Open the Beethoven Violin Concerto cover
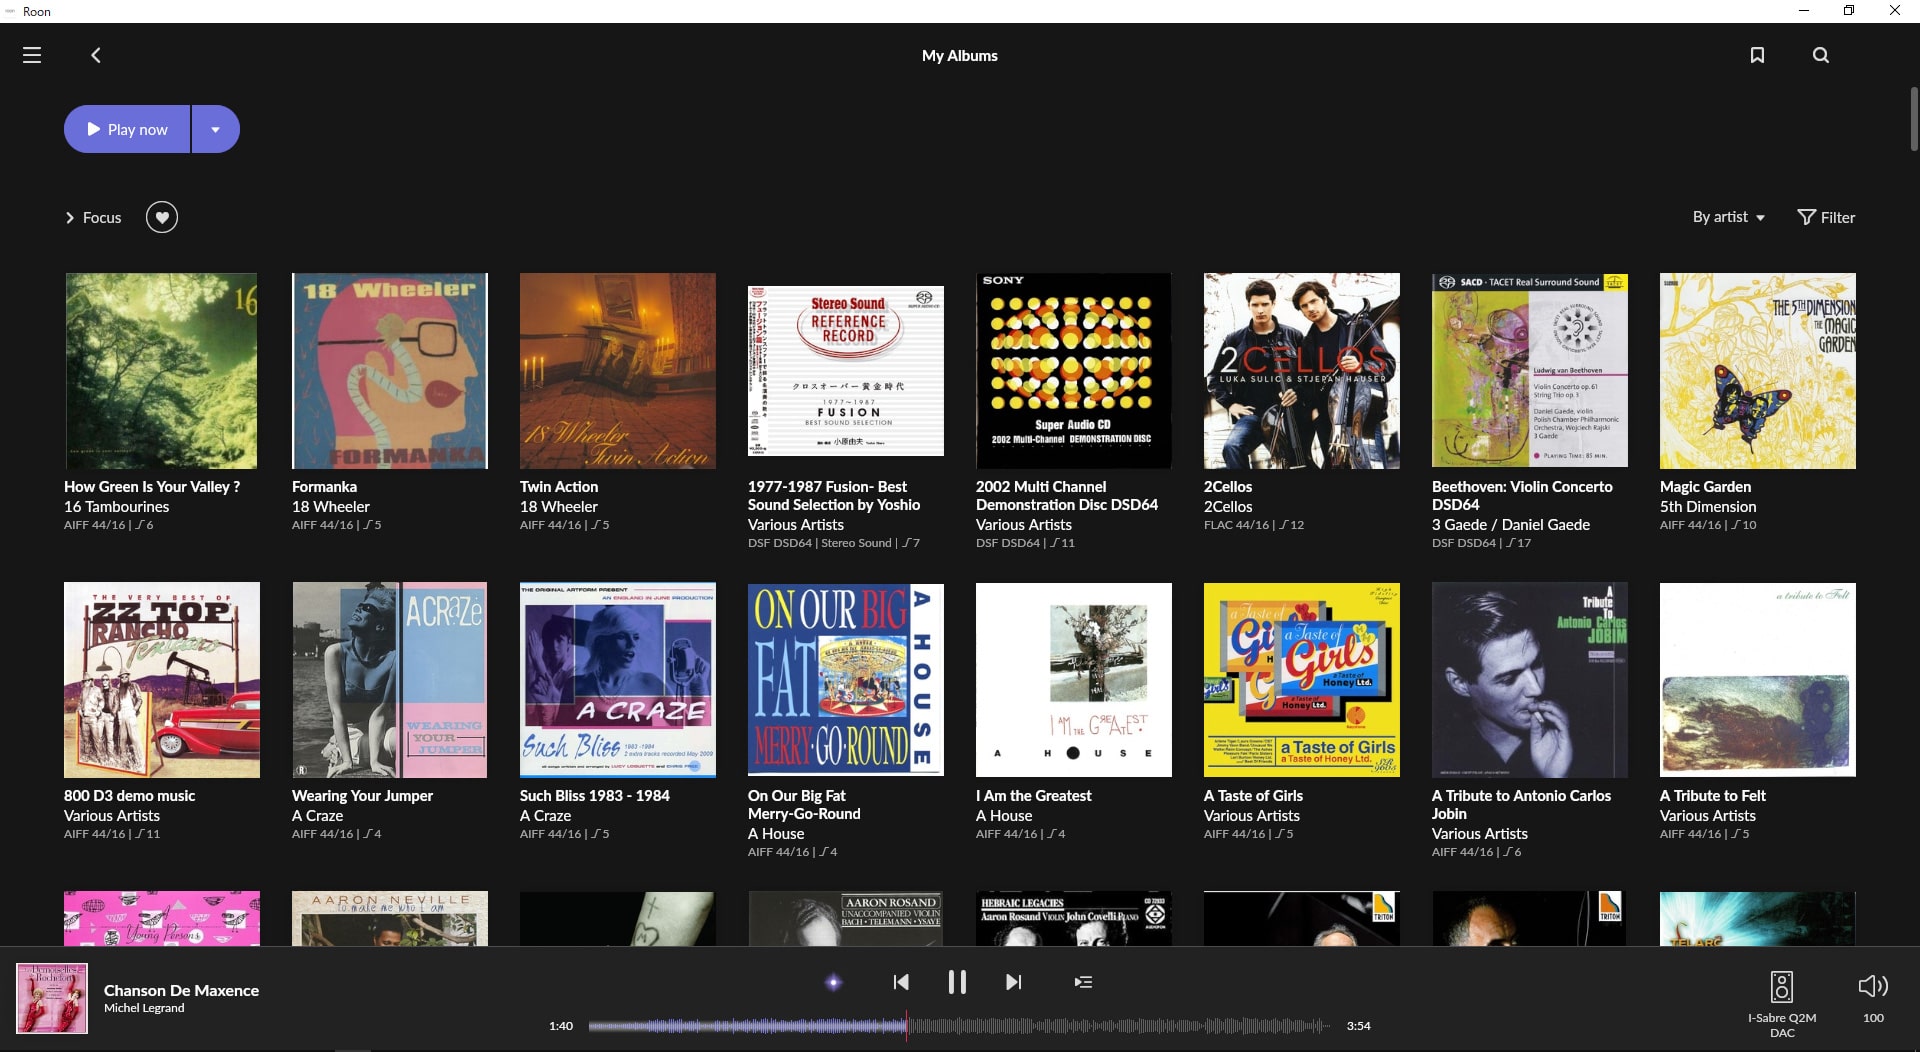 tap(1530, 371)
